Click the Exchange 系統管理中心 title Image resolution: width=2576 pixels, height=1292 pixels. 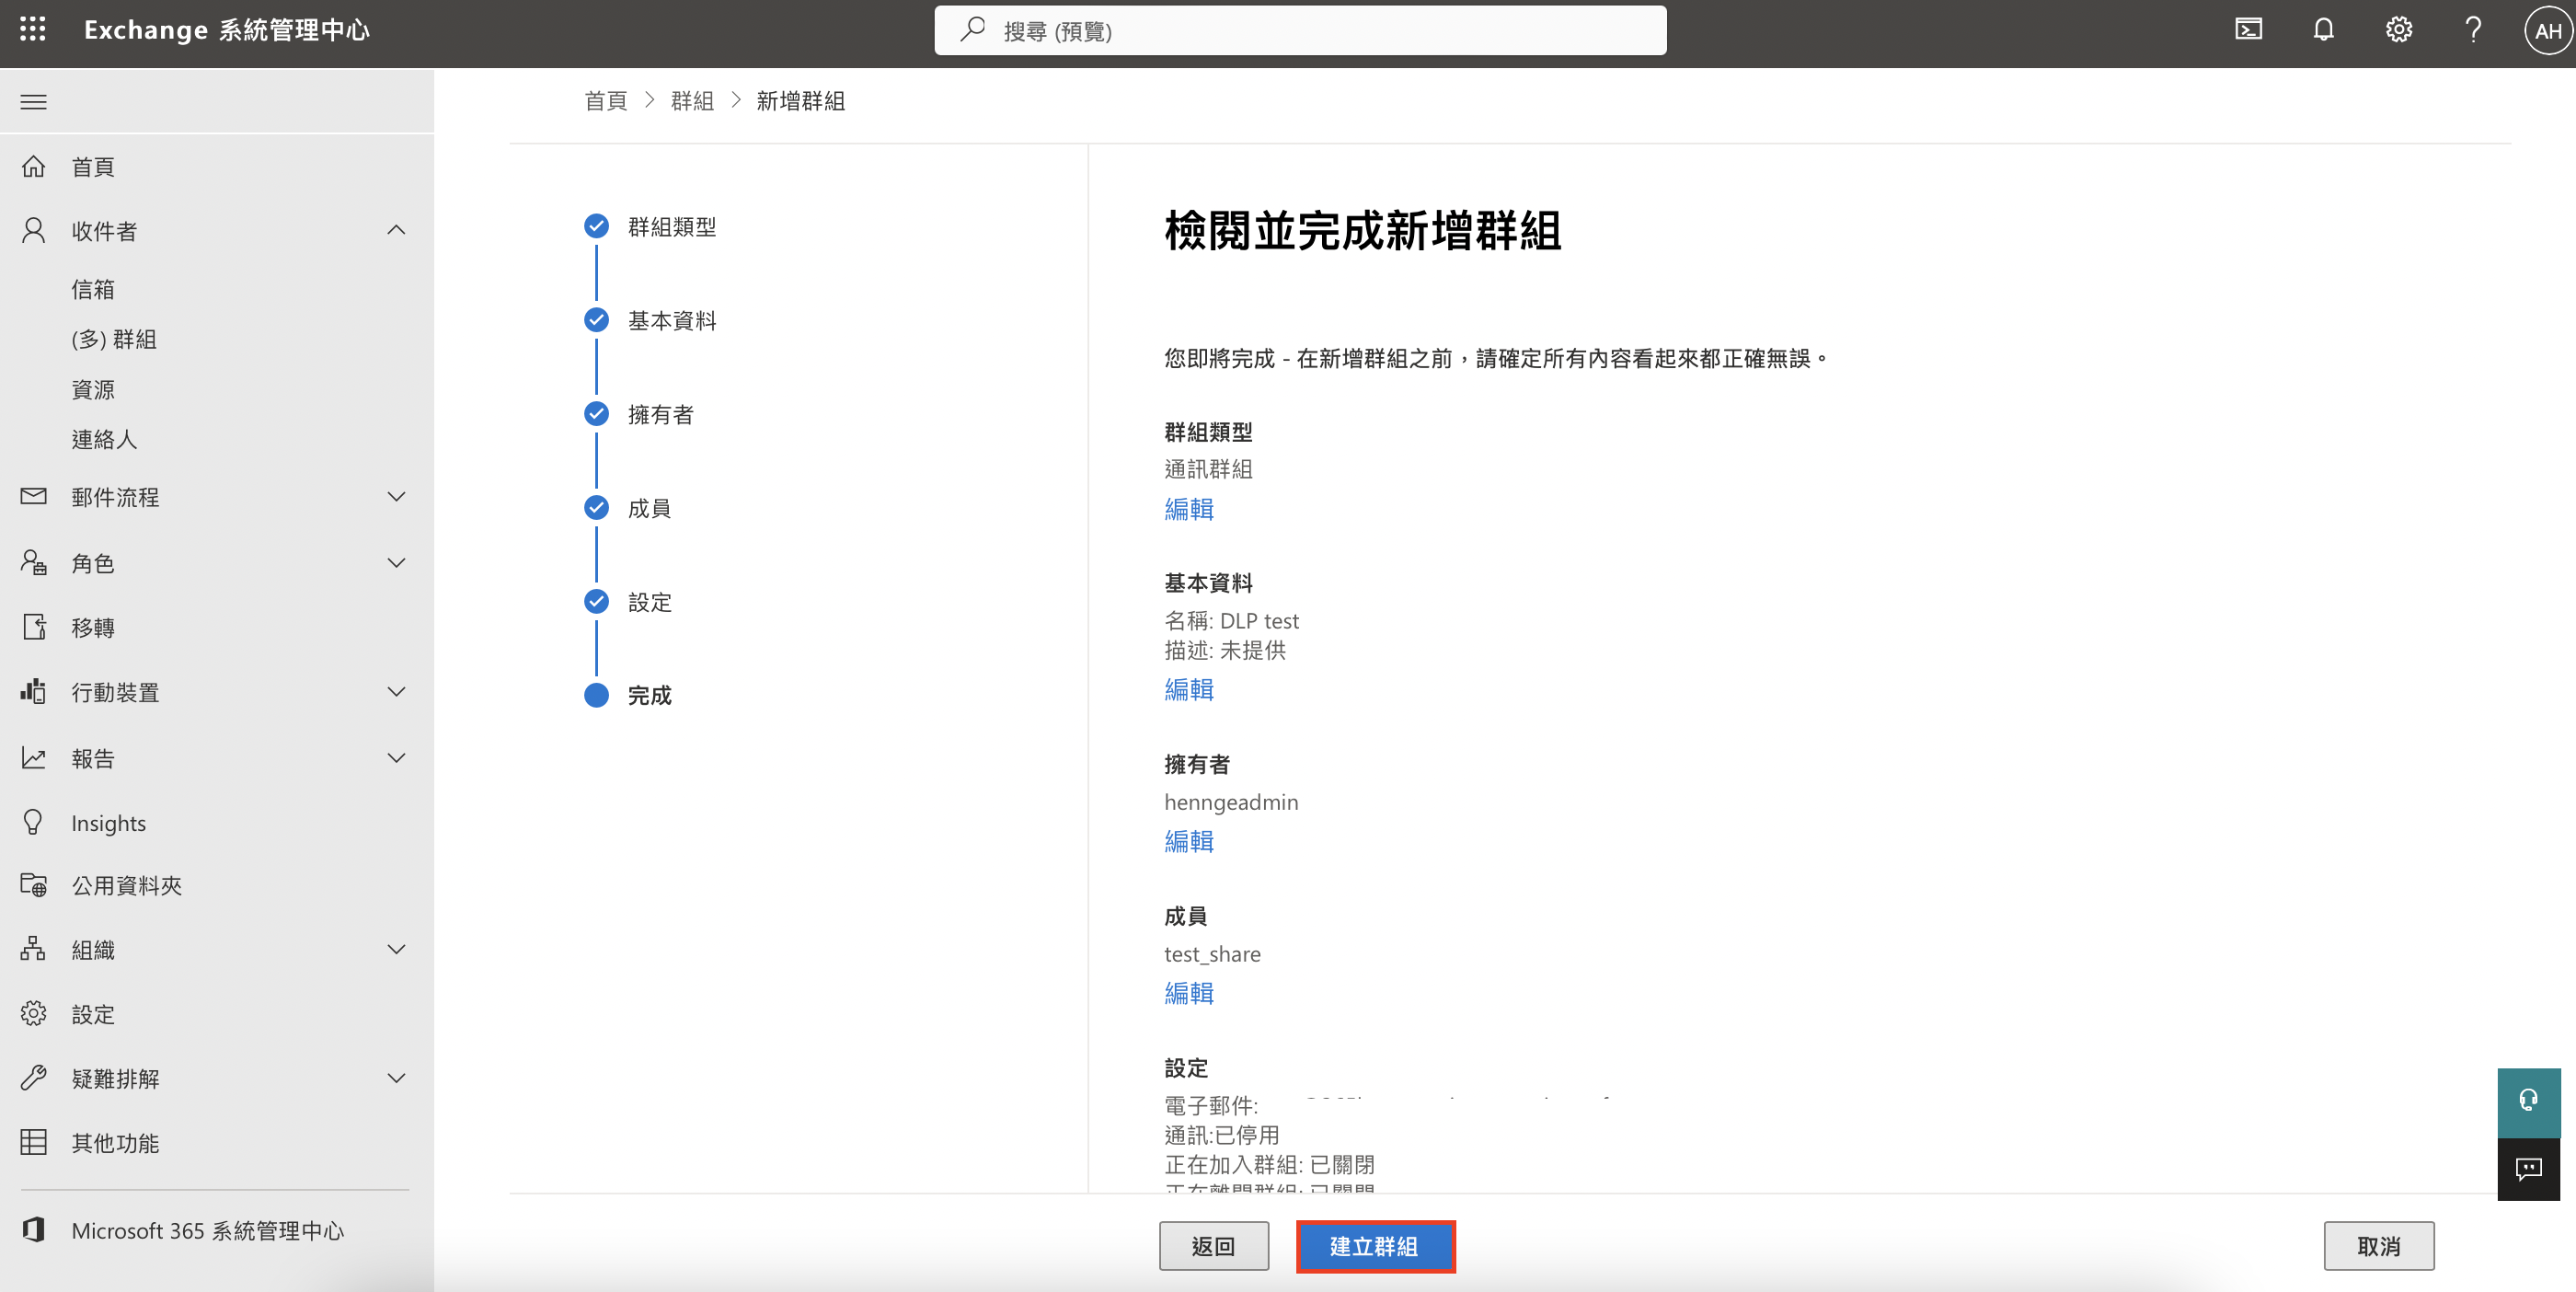coord(227,30)
